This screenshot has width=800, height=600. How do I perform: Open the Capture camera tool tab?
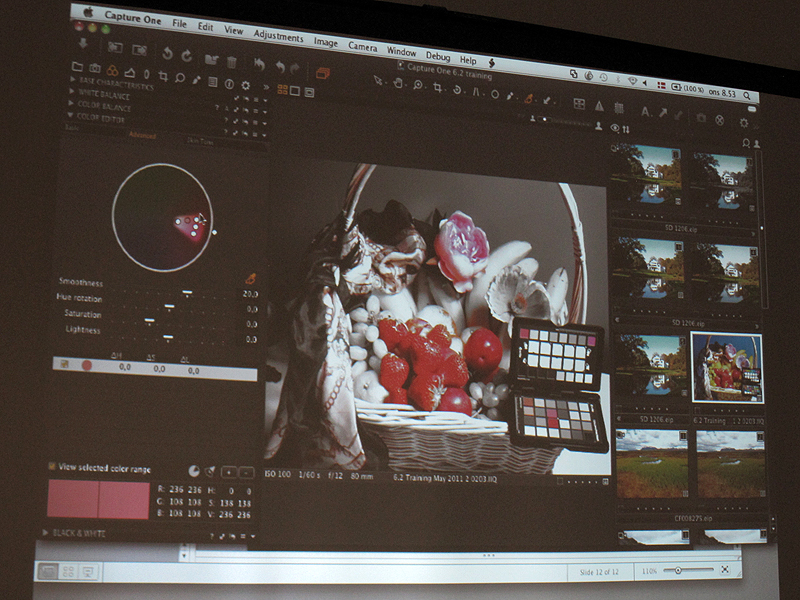pyautogui.click(x=95, y=68)
